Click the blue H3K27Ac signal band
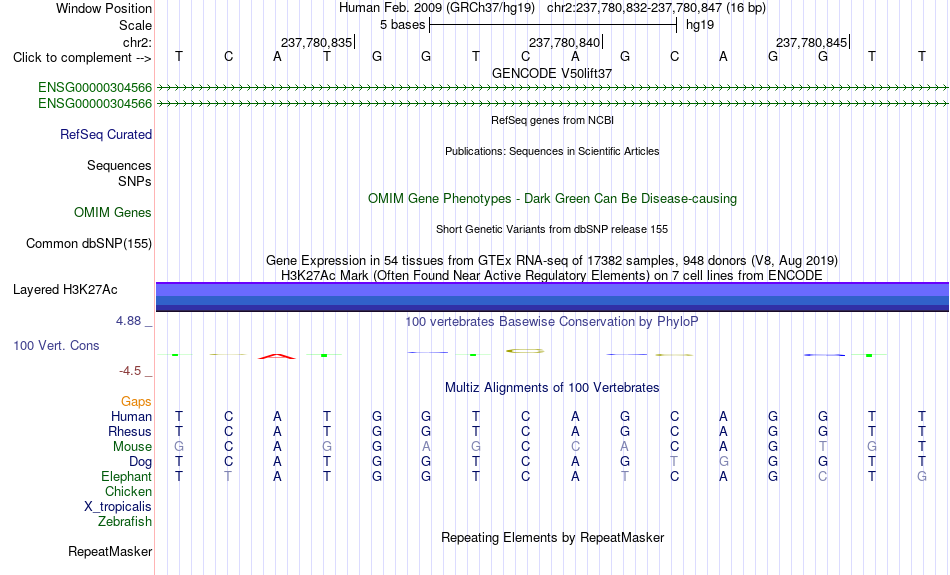950x575 pixels. coord(552,297)
